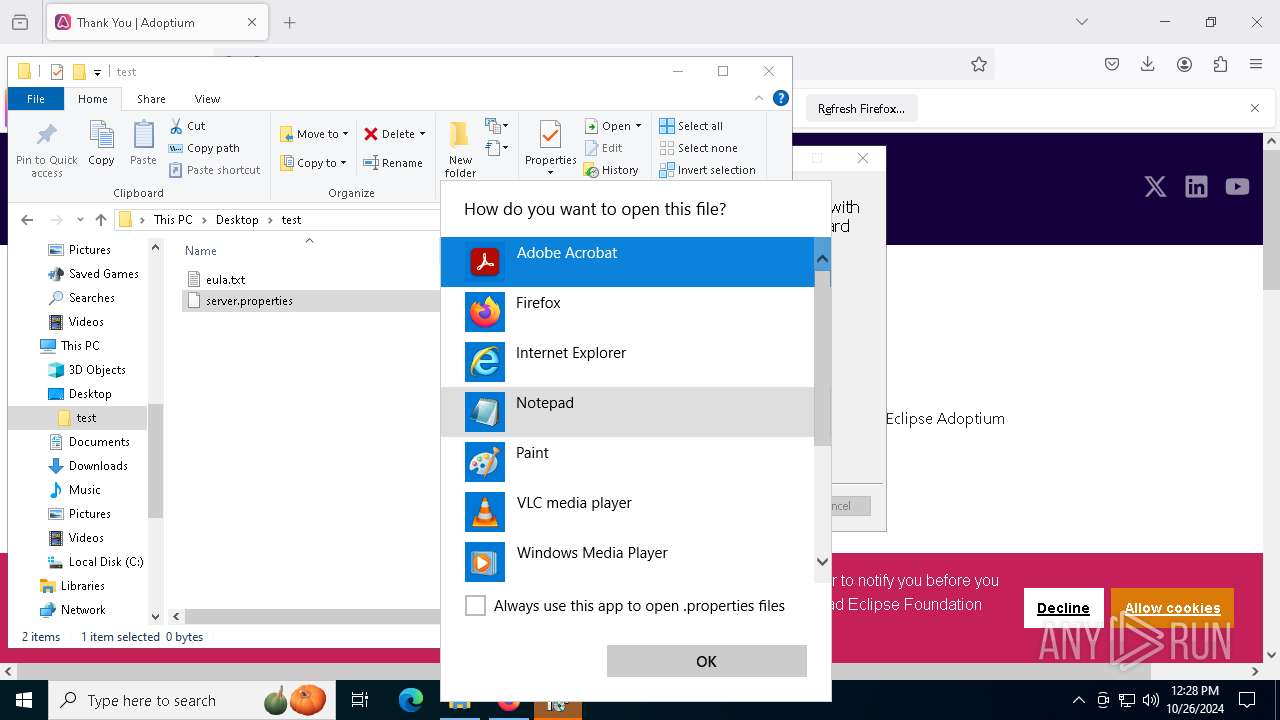Switch to View ribbon tab
This screenshot has width=1280, height=720.
coord(207,99)
